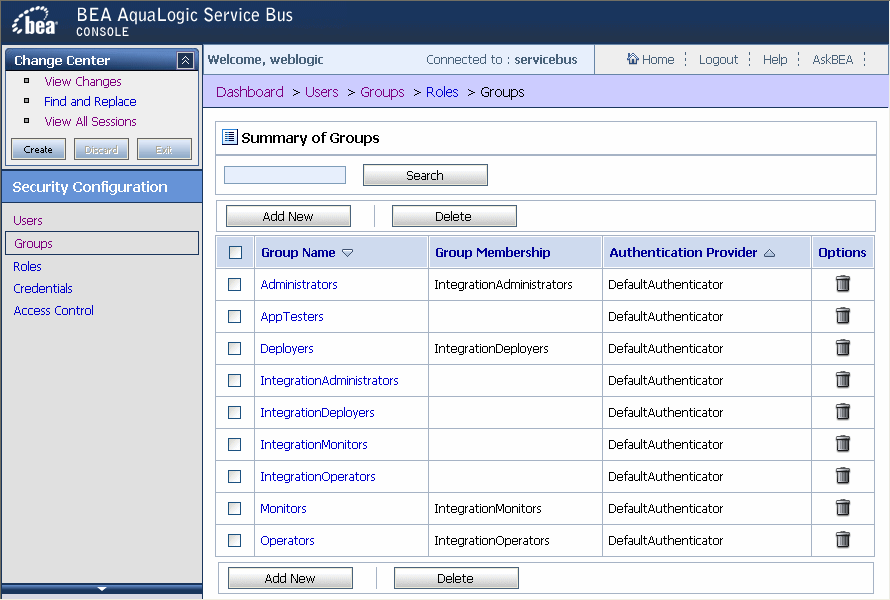Open Users in Security Configuration
The image size is (890, 600).
pyautogui.click(x=28, y=220)
